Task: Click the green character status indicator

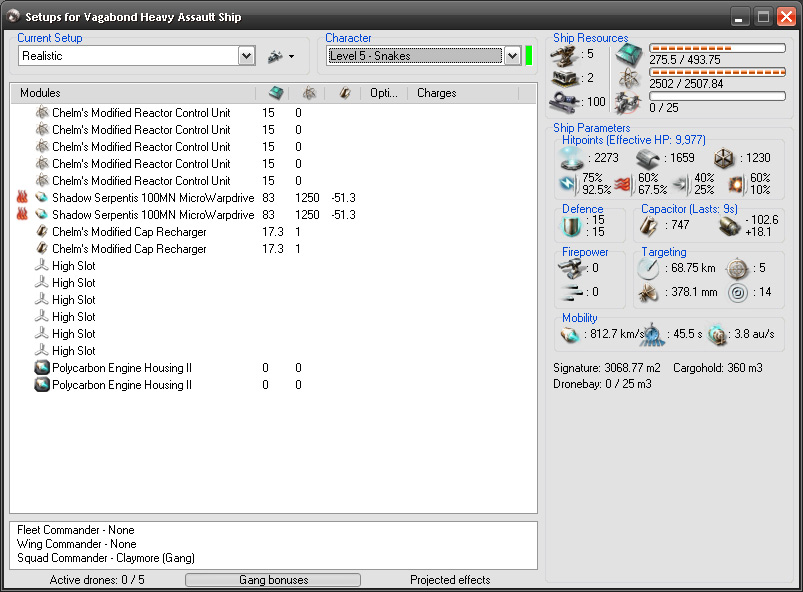Action: (x=529, y=55)
